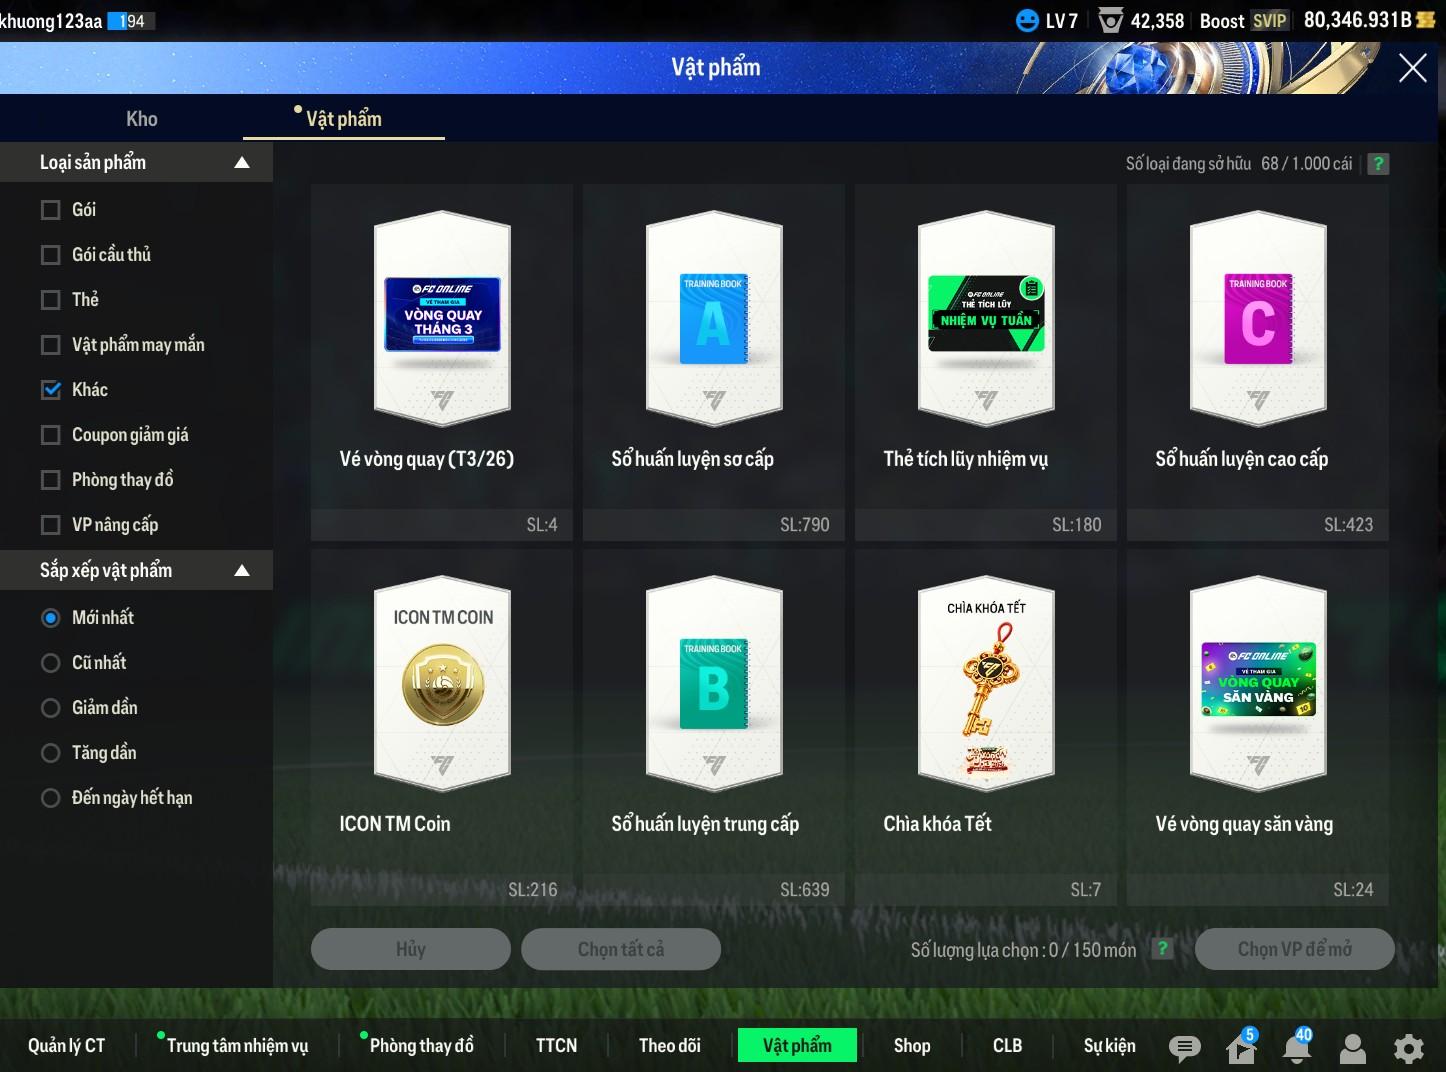Uncheck the Khác filter checkbox
Screen dimensions: 1446x1072
click(51, 390)
